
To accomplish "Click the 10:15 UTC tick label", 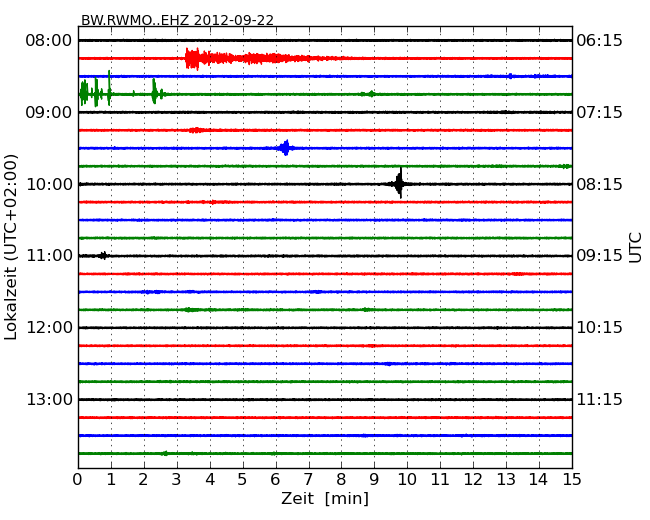I will pos(599,328).
